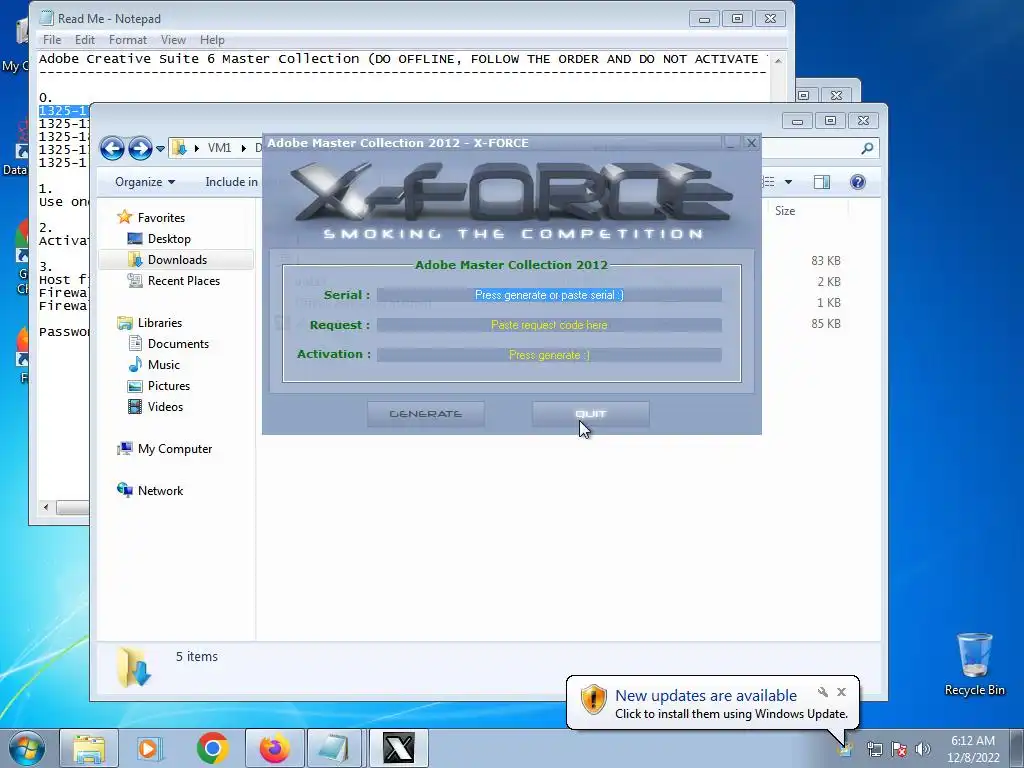Screen dimensions: 1024x768
Task: Launch Firefox from taskbar
Action: pos(274,748)
